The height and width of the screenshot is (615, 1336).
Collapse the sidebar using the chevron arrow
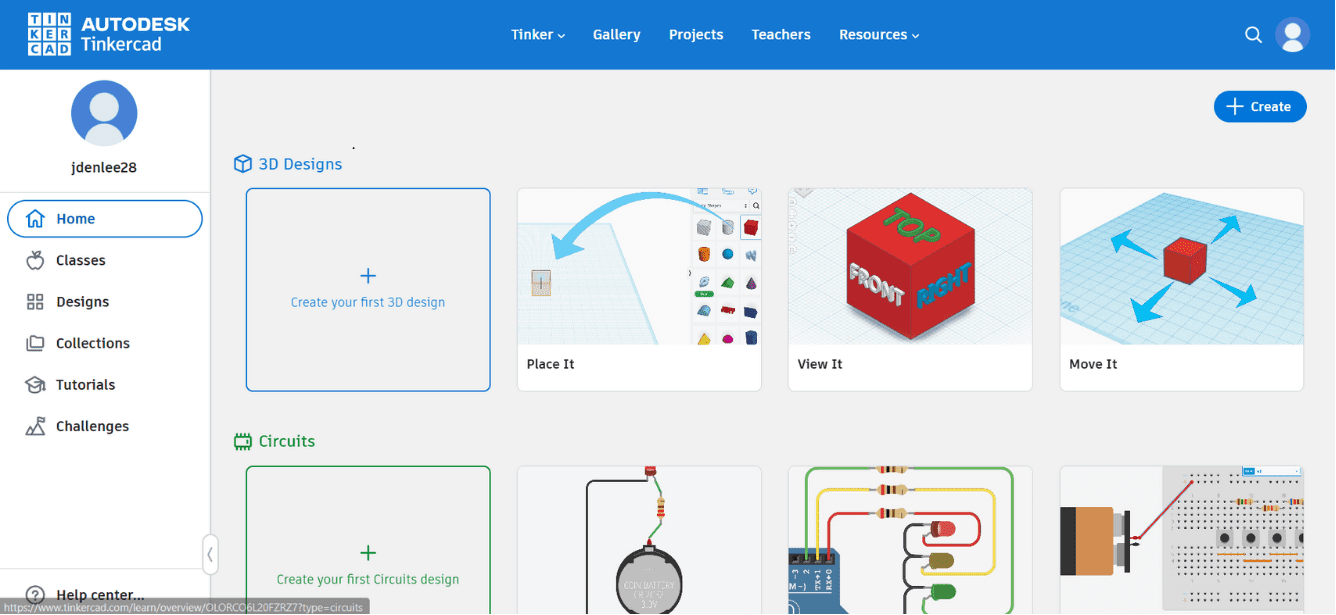210,554
